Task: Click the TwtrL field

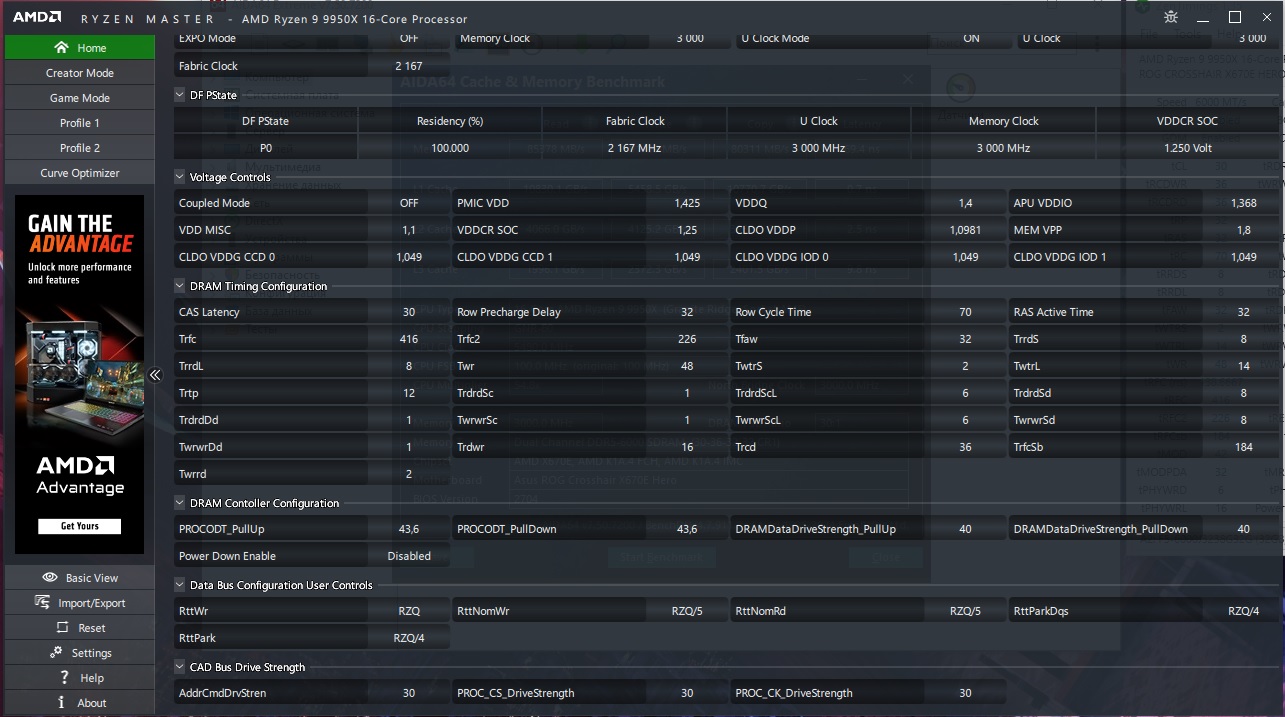Action: [x=1145, y=366]
